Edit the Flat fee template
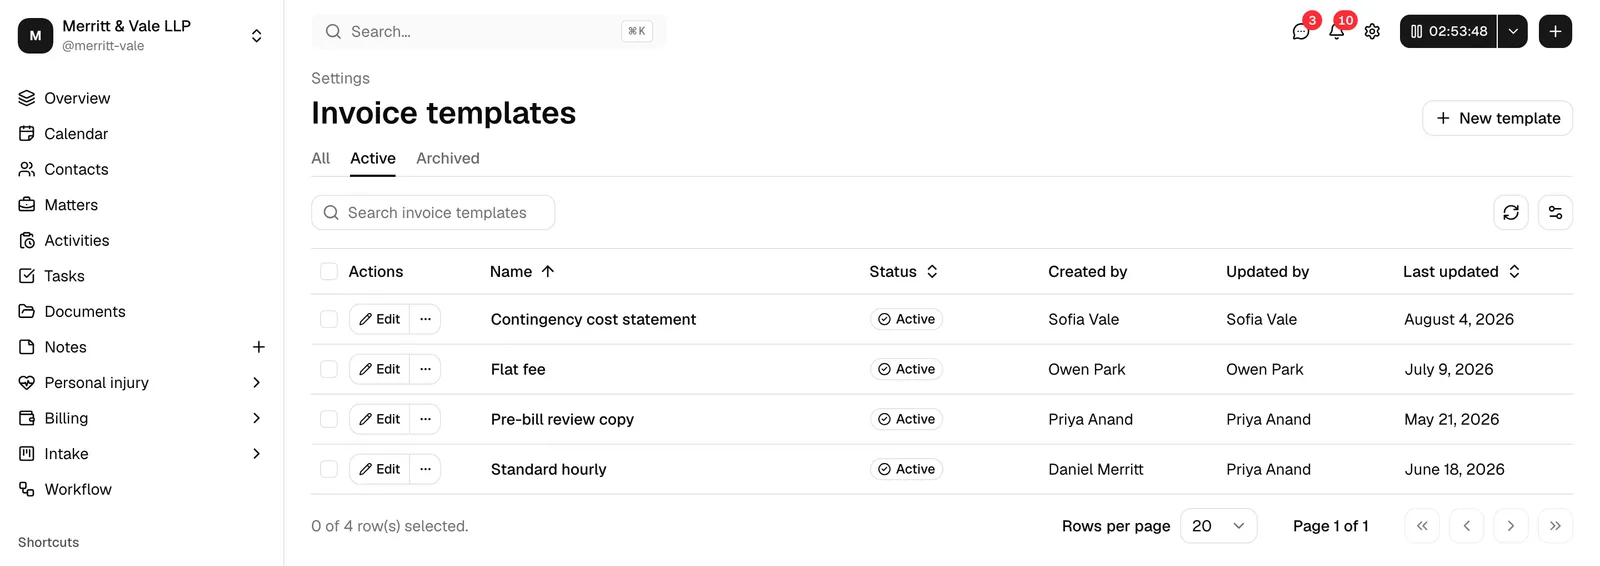 (380, 369)
